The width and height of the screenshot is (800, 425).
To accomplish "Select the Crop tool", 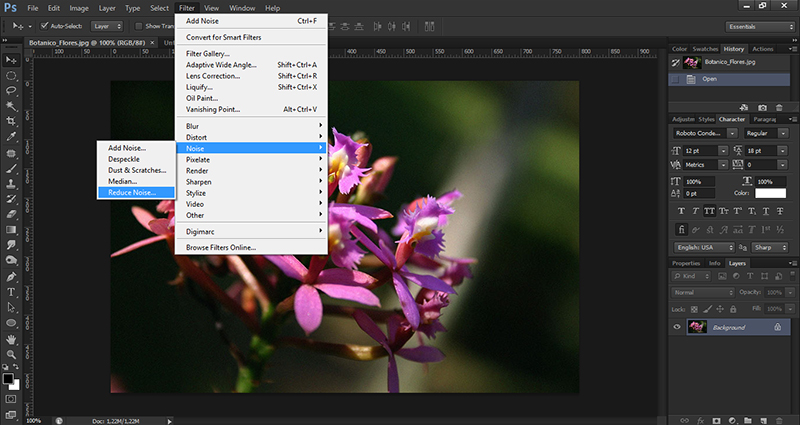I will [11, 120].
